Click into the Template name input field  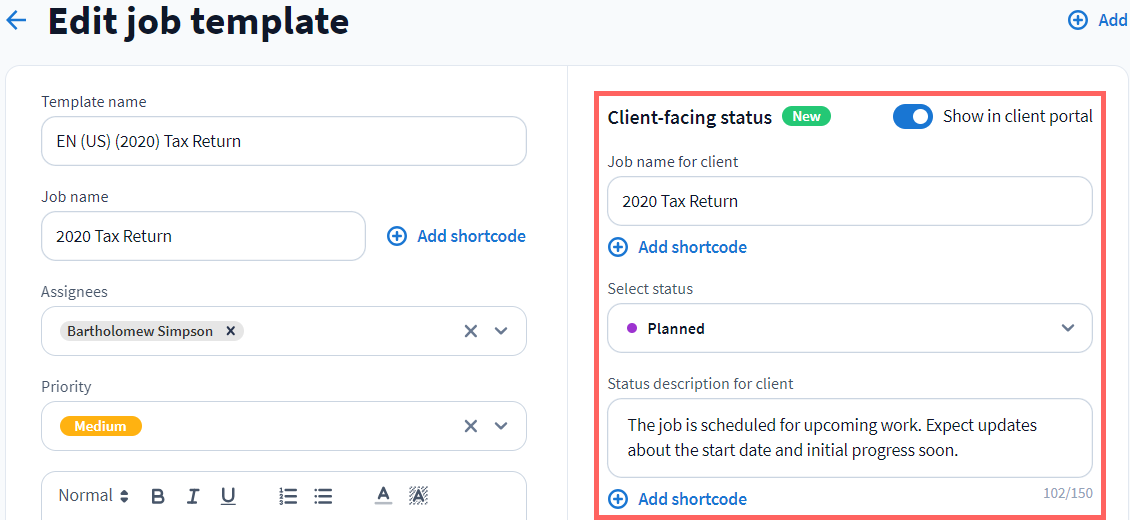(283, 141)
